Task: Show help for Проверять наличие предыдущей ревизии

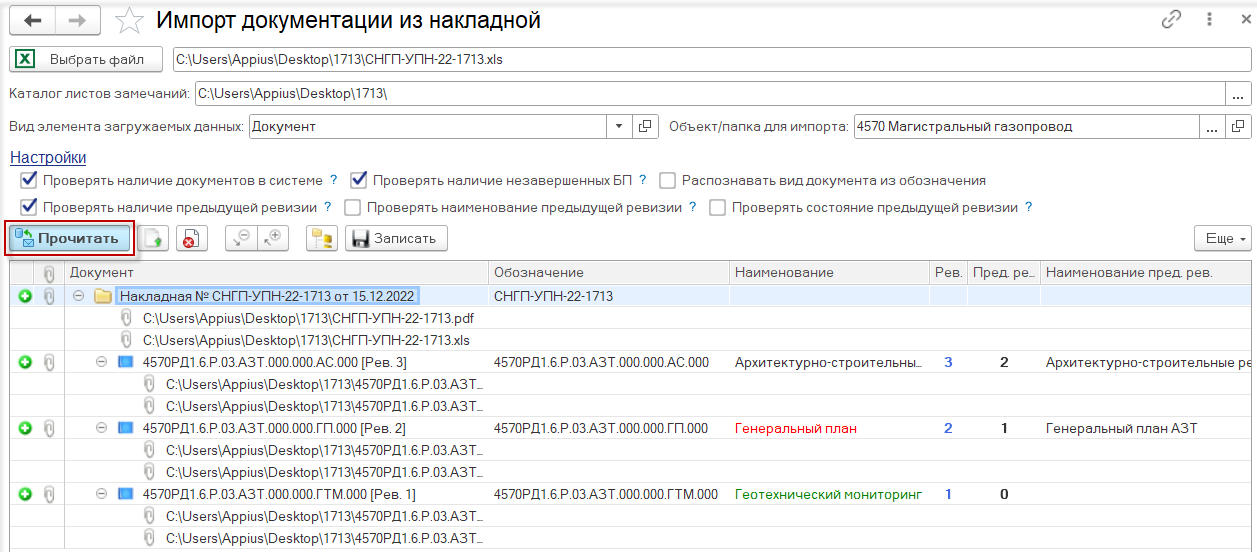Action: pos(327,208)
